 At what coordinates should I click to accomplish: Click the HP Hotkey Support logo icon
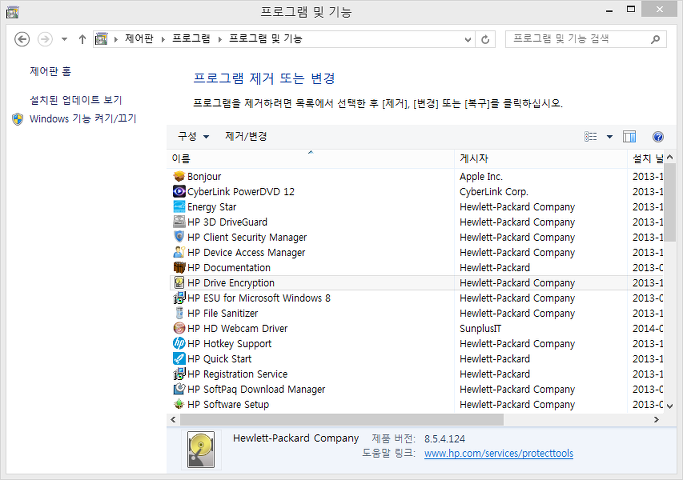tap(179, 344)
